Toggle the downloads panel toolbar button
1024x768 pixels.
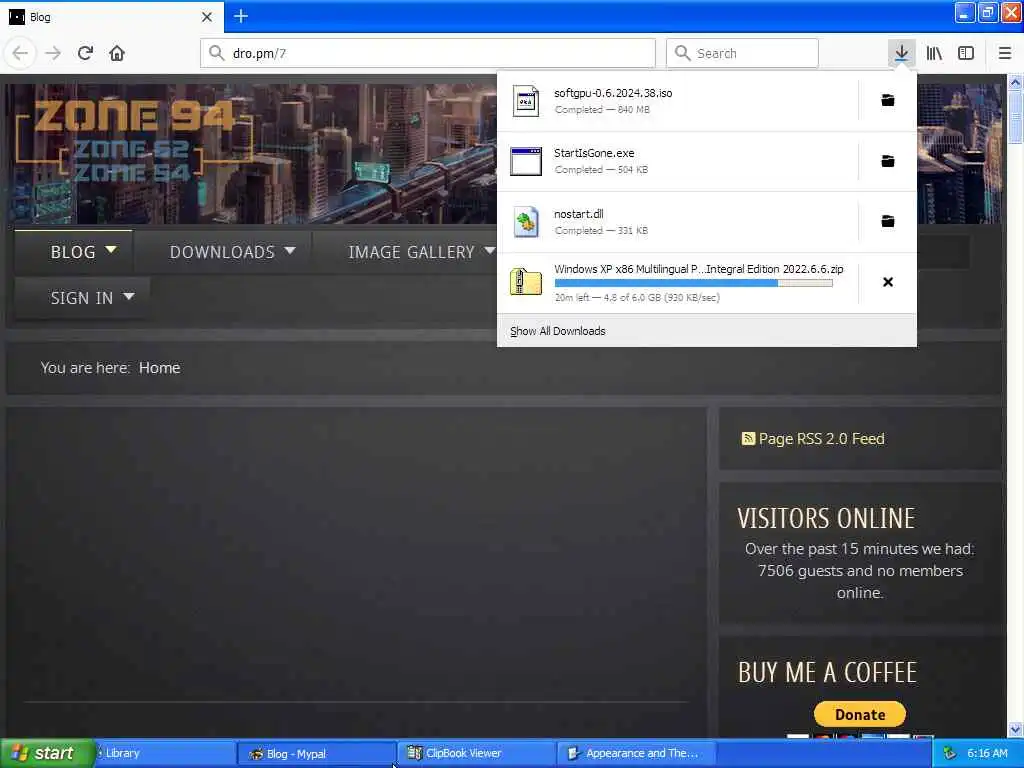(x=901, y=53)
